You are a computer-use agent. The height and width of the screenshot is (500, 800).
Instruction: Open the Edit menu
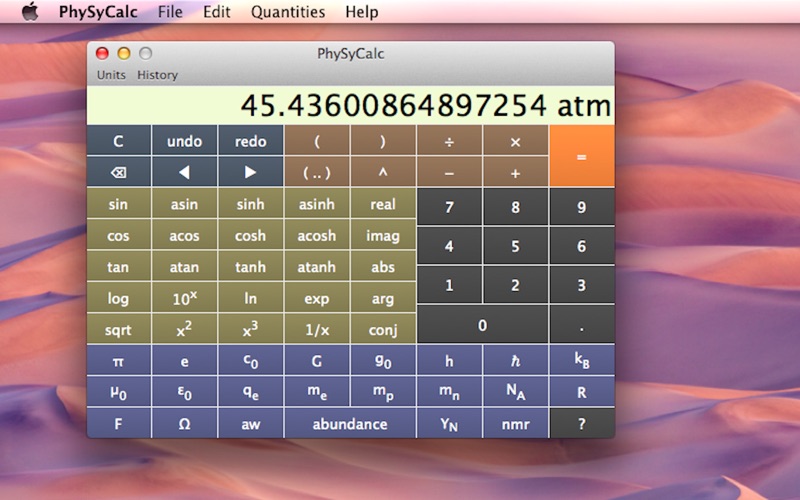pos(217,11)
